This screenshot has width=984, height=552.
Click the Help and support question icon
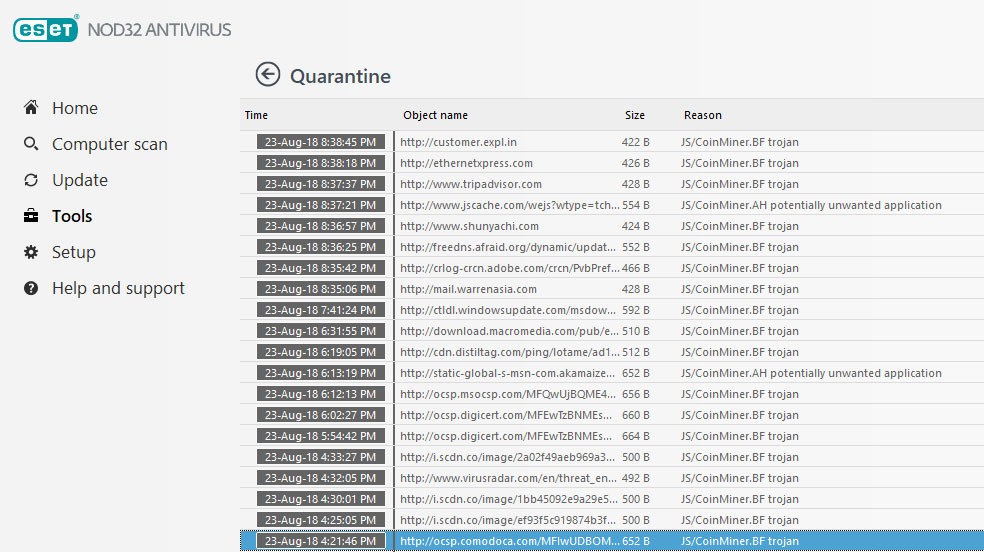(x=31, y=288)
